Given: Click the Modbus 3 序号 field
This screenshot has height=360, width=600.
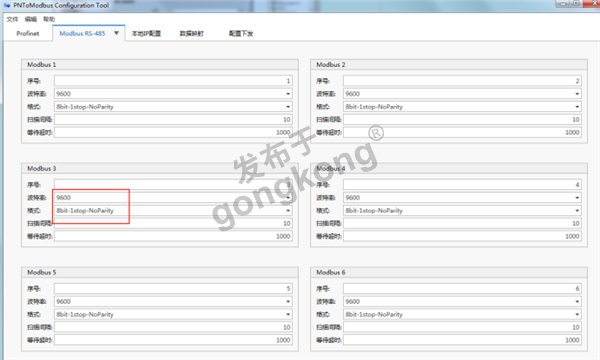Looking at the screenshot, I should [173, 185].
